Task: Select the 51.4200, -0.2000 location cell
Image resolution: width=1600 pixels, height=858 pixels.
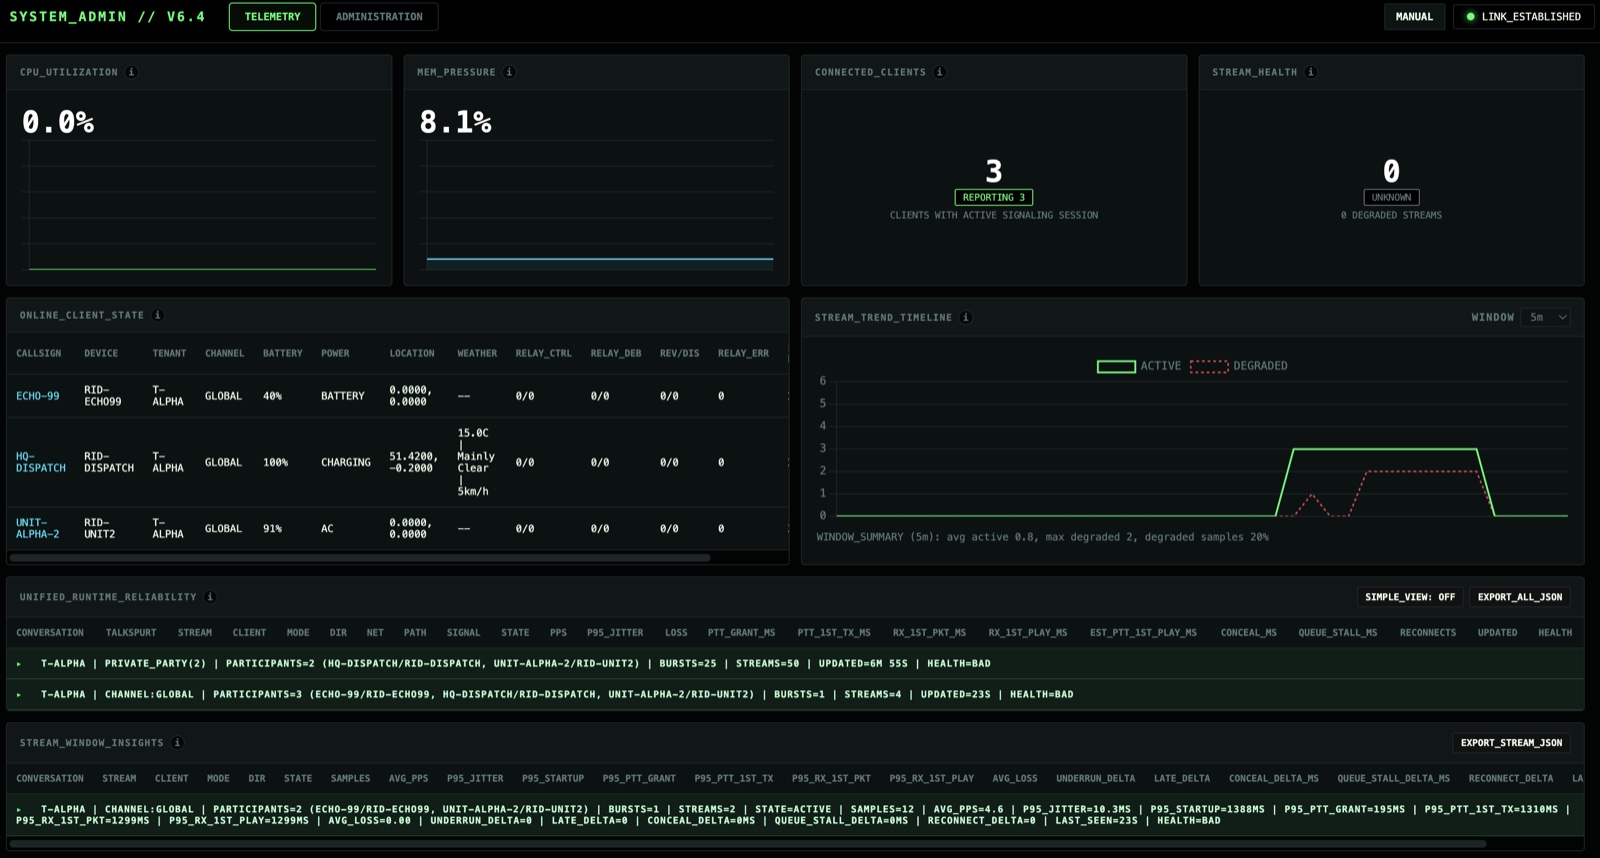Action: click(413, 462)
